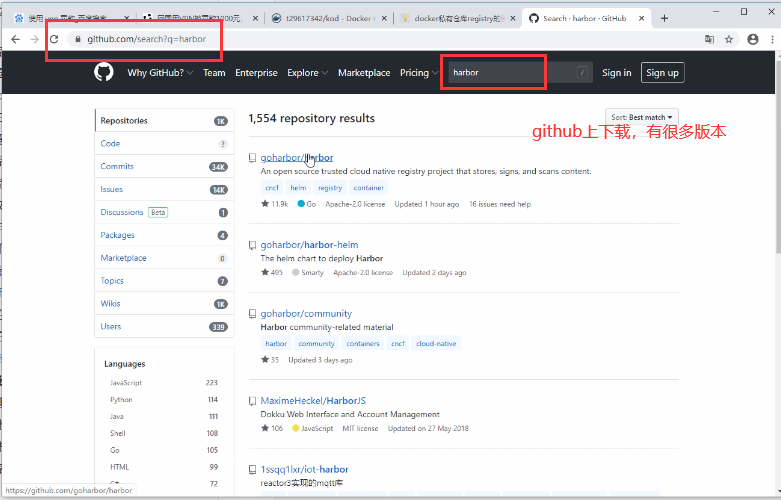The image size is (781, 500).
Task: Click star count 35 of goharbor/community
Action: [x=270, y=360]
